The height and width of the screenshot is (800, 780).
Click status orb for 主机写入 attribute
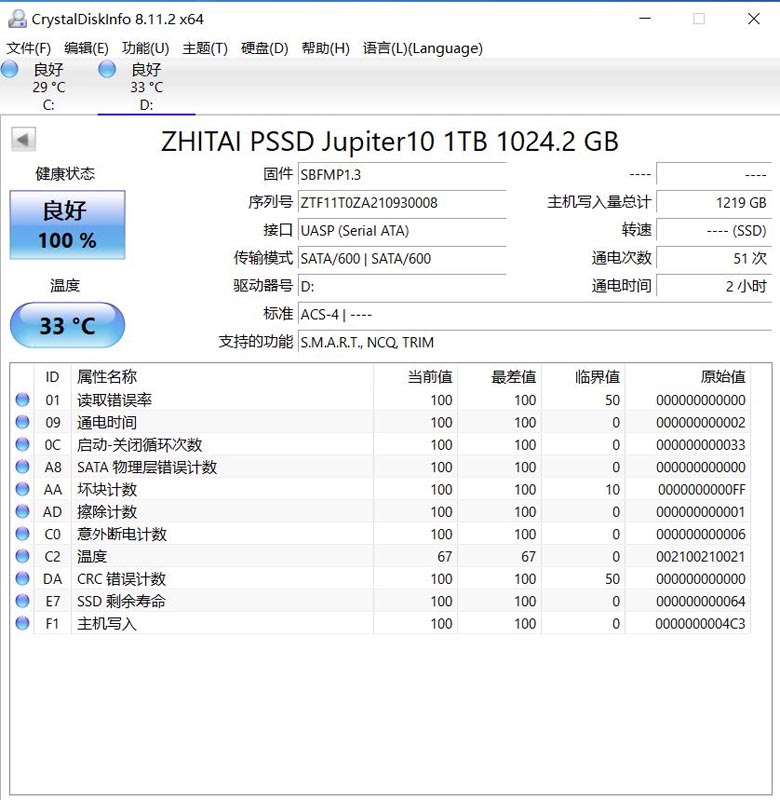click(x=23, y=623)
